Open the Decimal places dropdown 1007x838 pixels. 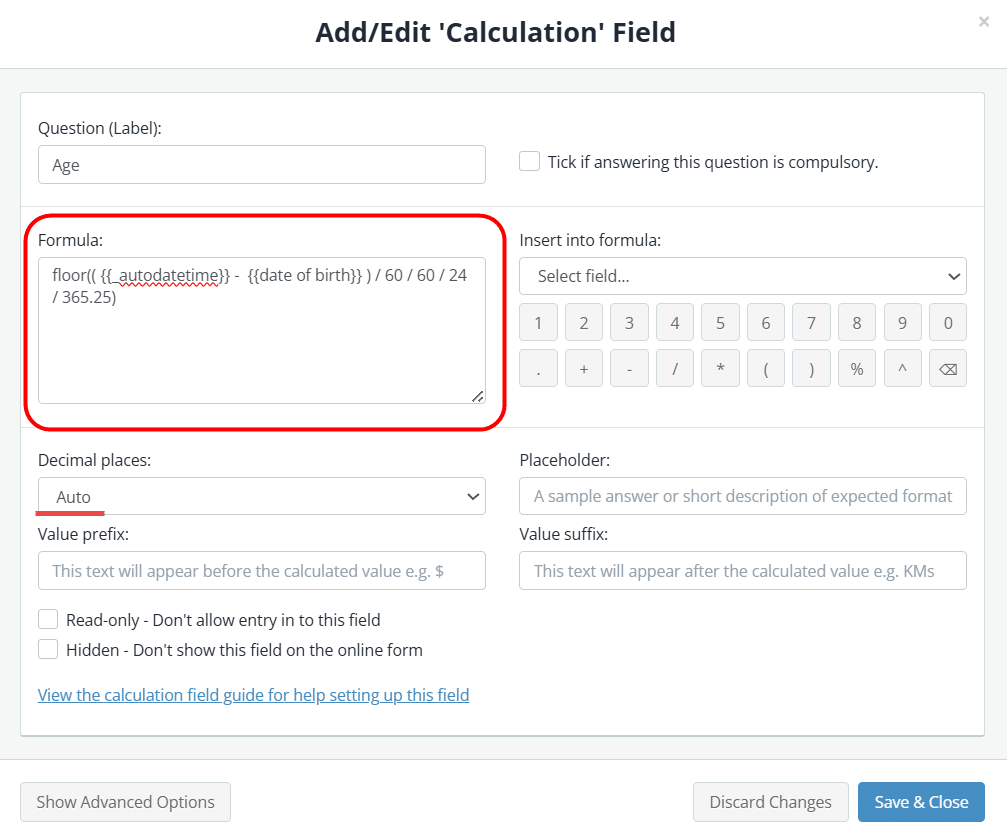261,496
